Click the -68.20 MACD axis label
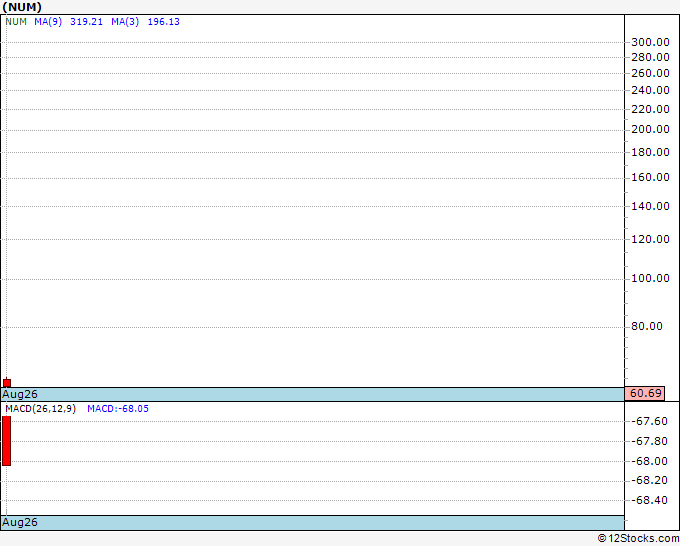This screenshot has width=680, height=546. [x=649, y=480]
